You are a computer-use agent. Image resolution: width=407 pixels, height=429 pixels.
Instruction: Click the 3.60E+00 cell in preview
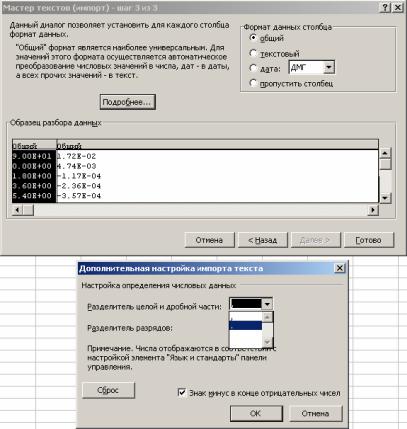(32, 186)
